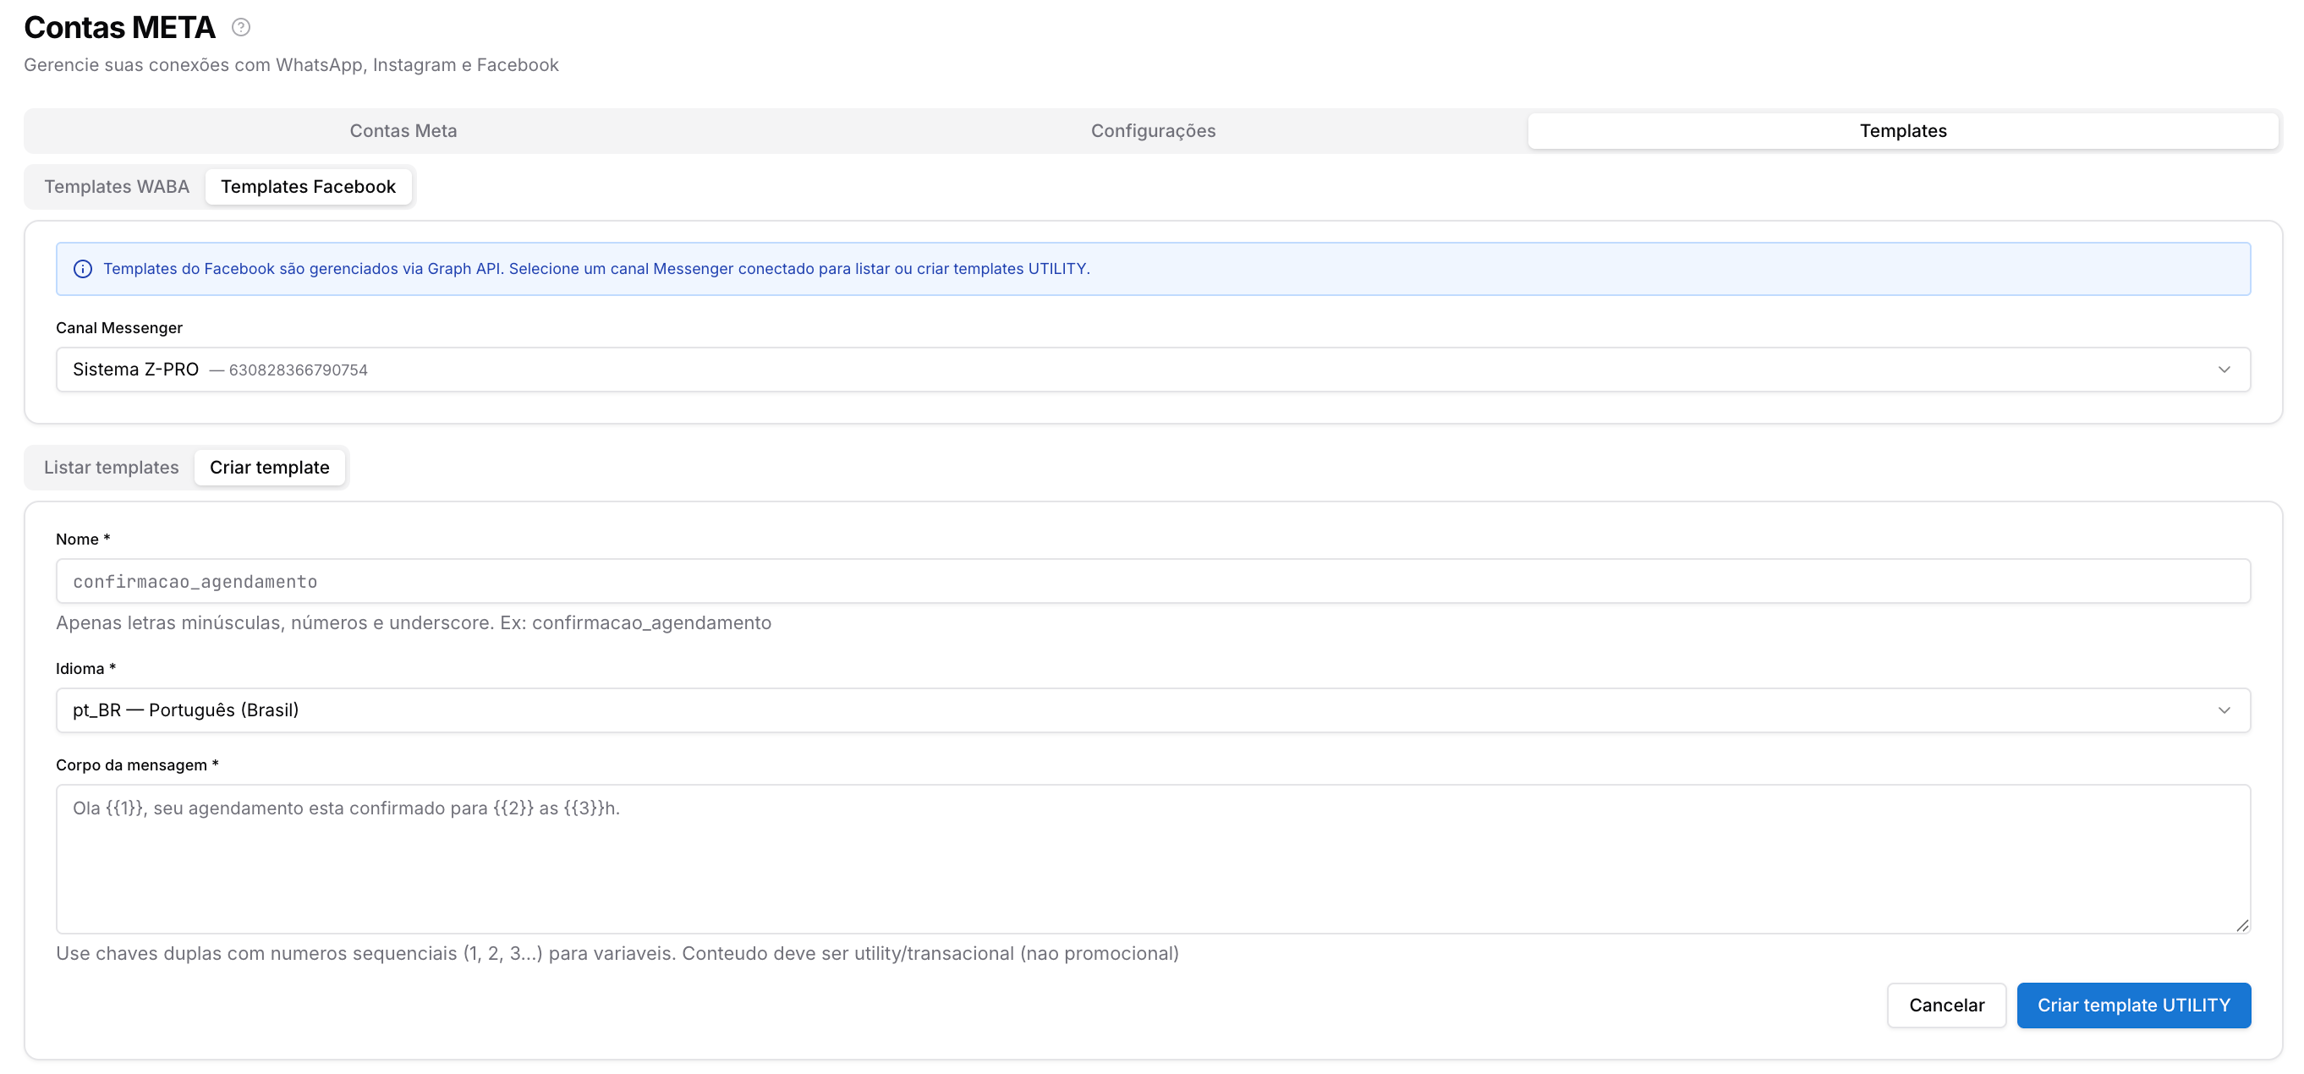Expand the Canal Messenger dropdown chevron
This screenshot has height=1074, width=2304.
coord(2224,370)
